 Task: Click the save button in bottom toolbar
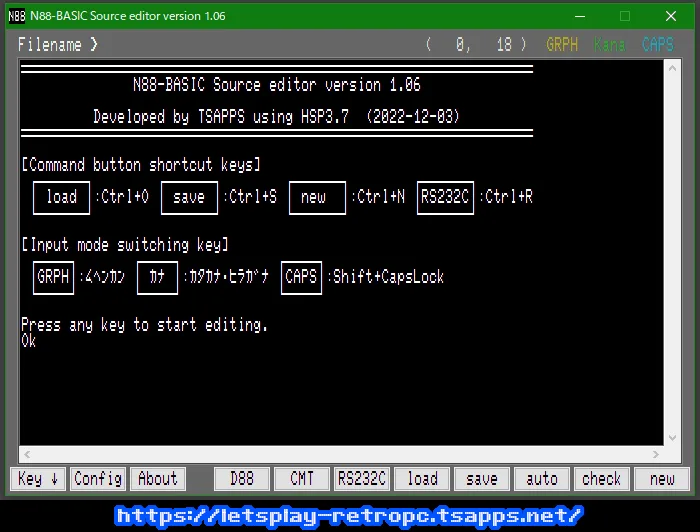(482, 479)
